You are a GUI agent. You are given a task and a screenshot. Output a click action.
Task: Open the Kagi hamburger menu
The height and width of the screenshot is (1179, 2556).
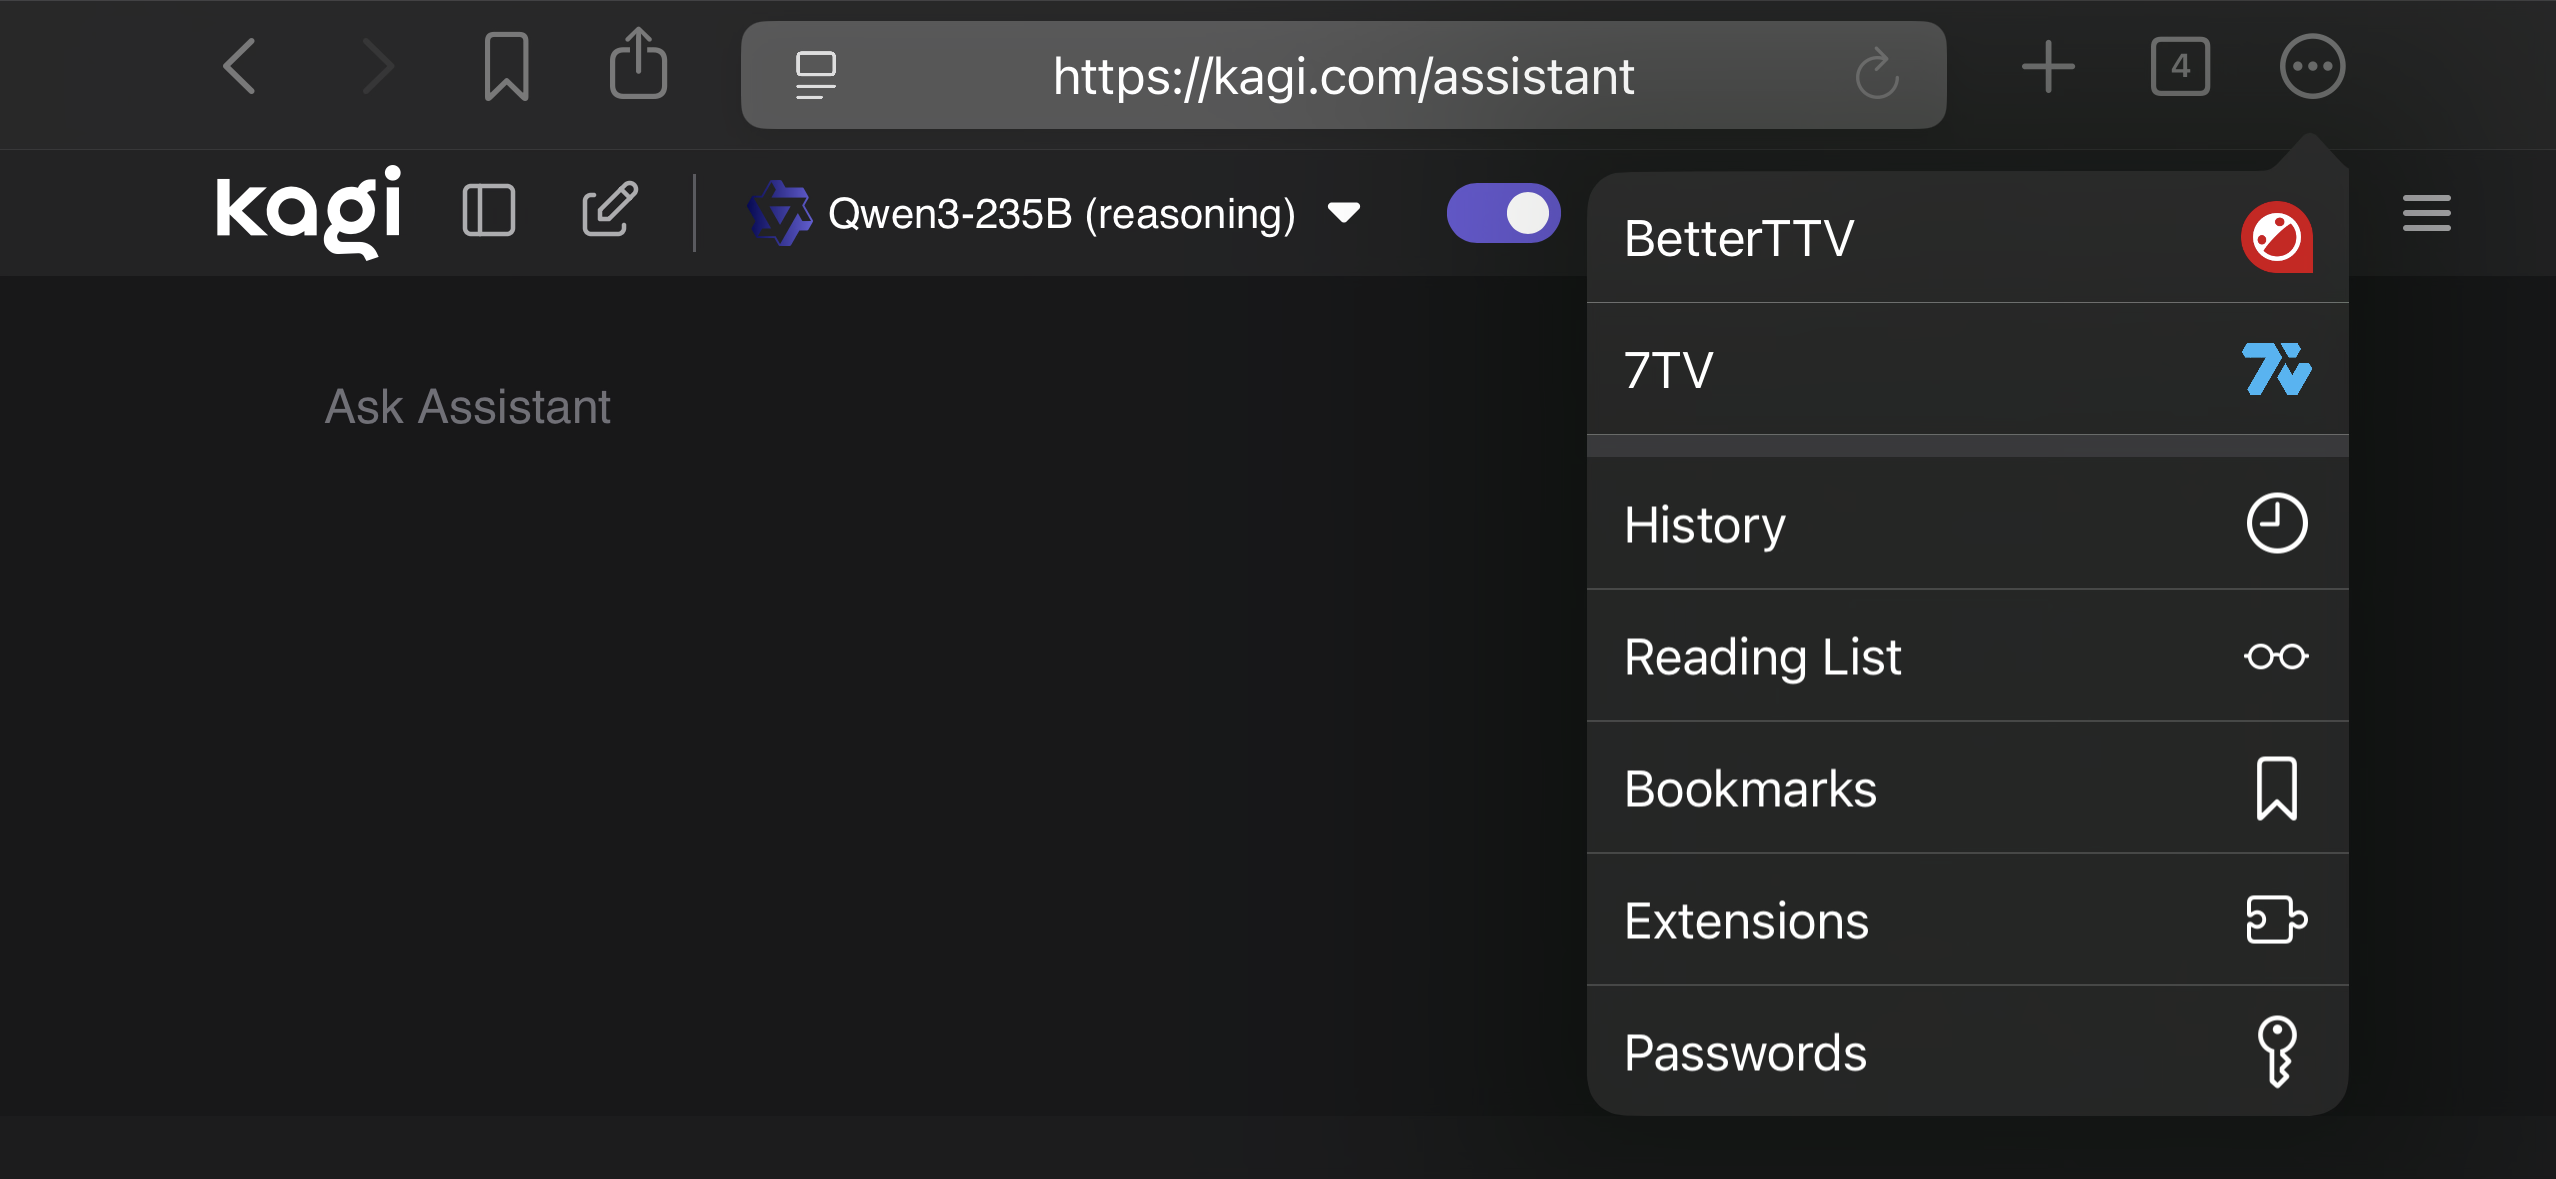coord(2426,213)
